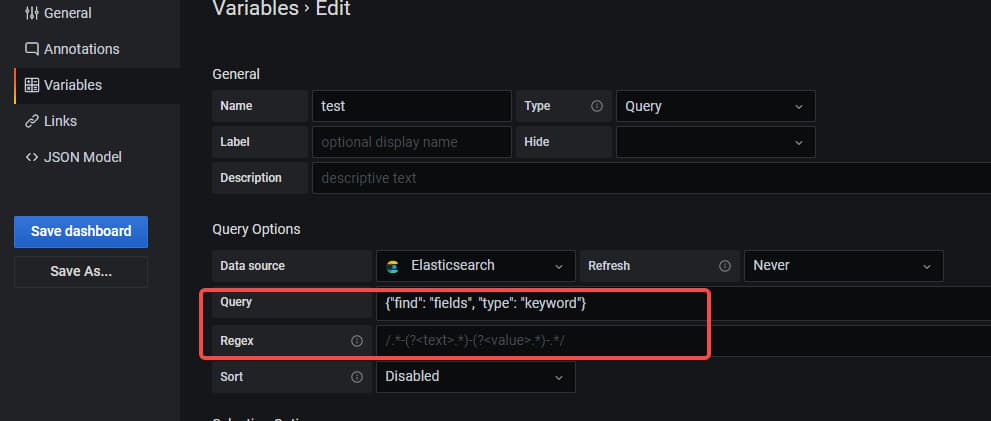Click the JSON Model code icon
Image resolution: width=991 pixels, height=421 pixels.
pyautogui.click(x=32, y=157)
